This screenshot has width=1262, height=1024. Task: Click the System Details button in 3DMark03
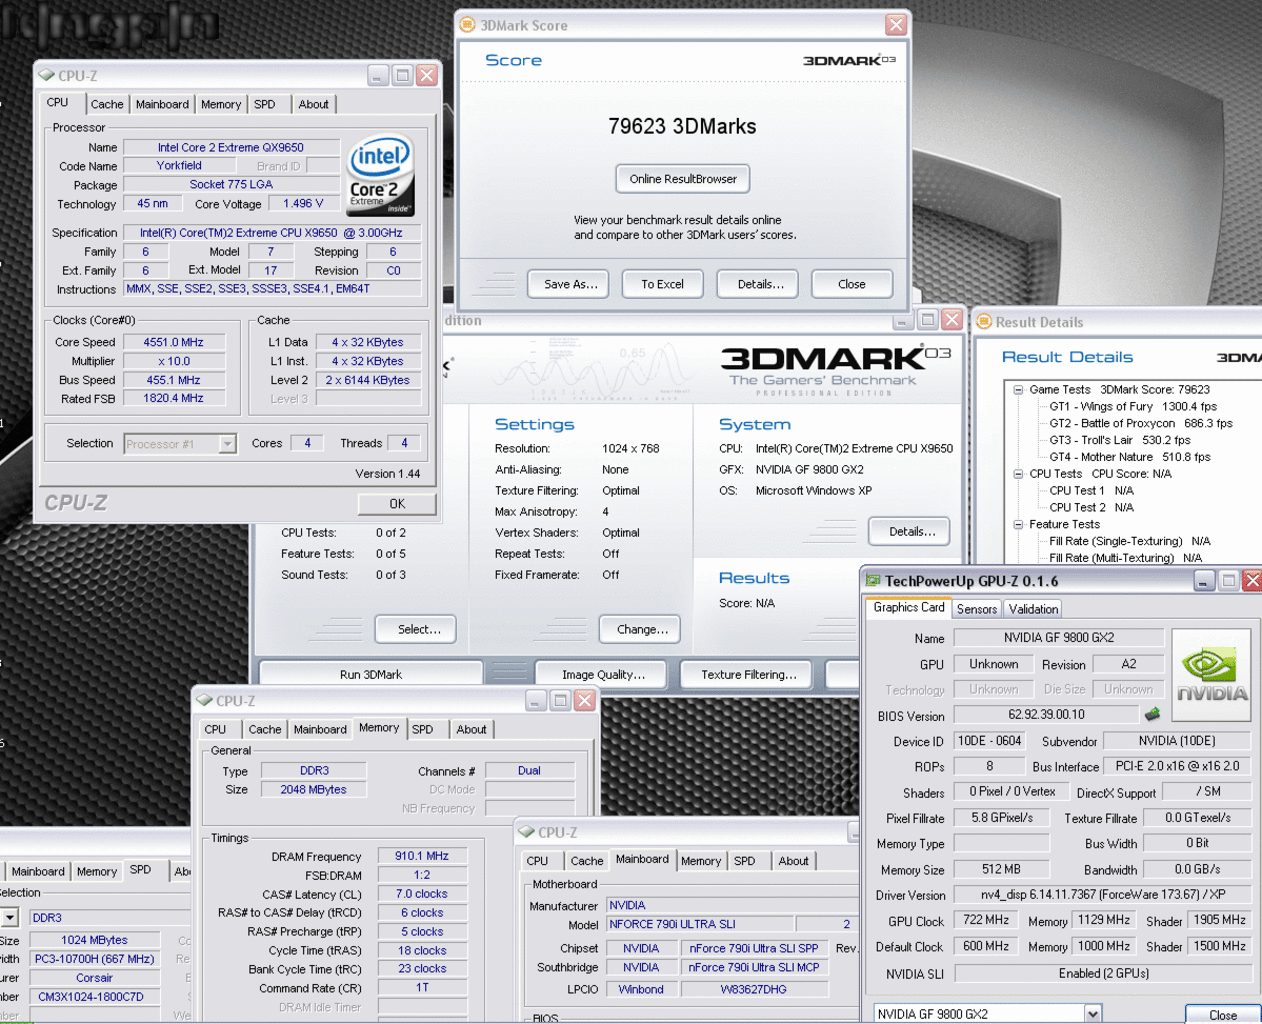click(x=910, y=531)
